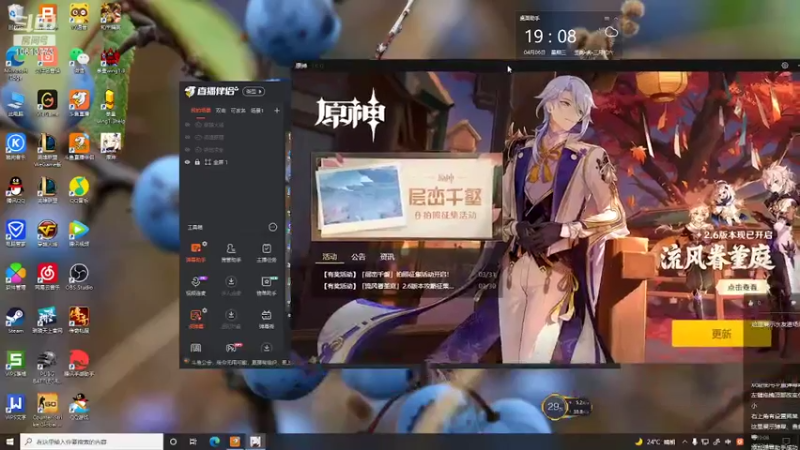Image resolution: width=800 pixels, height=450 pixels.
Task: Click the microphone icon in the system tray
Action: [x=695, y=441]
